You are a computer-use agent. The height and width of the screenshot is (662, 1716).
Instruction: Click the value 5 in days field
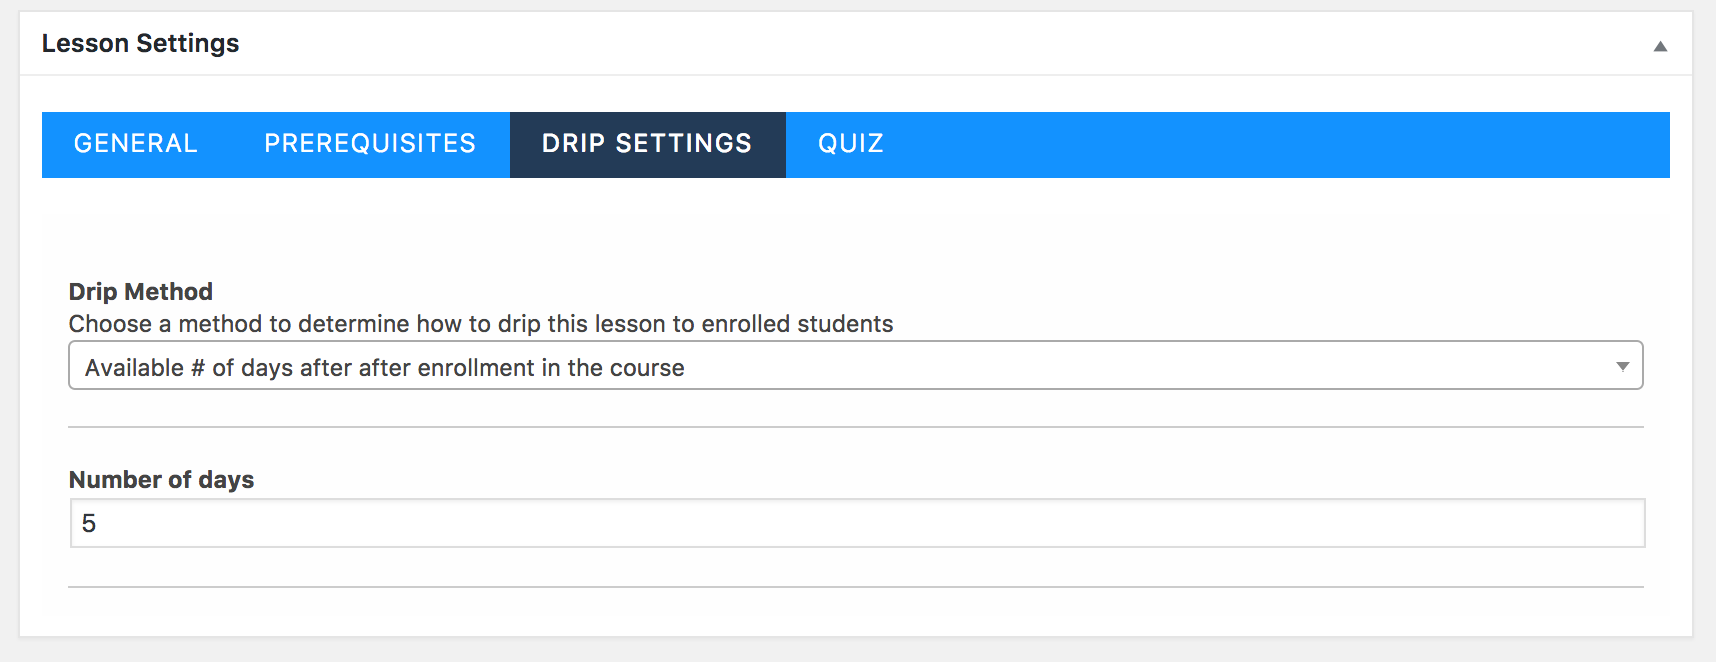89,524
